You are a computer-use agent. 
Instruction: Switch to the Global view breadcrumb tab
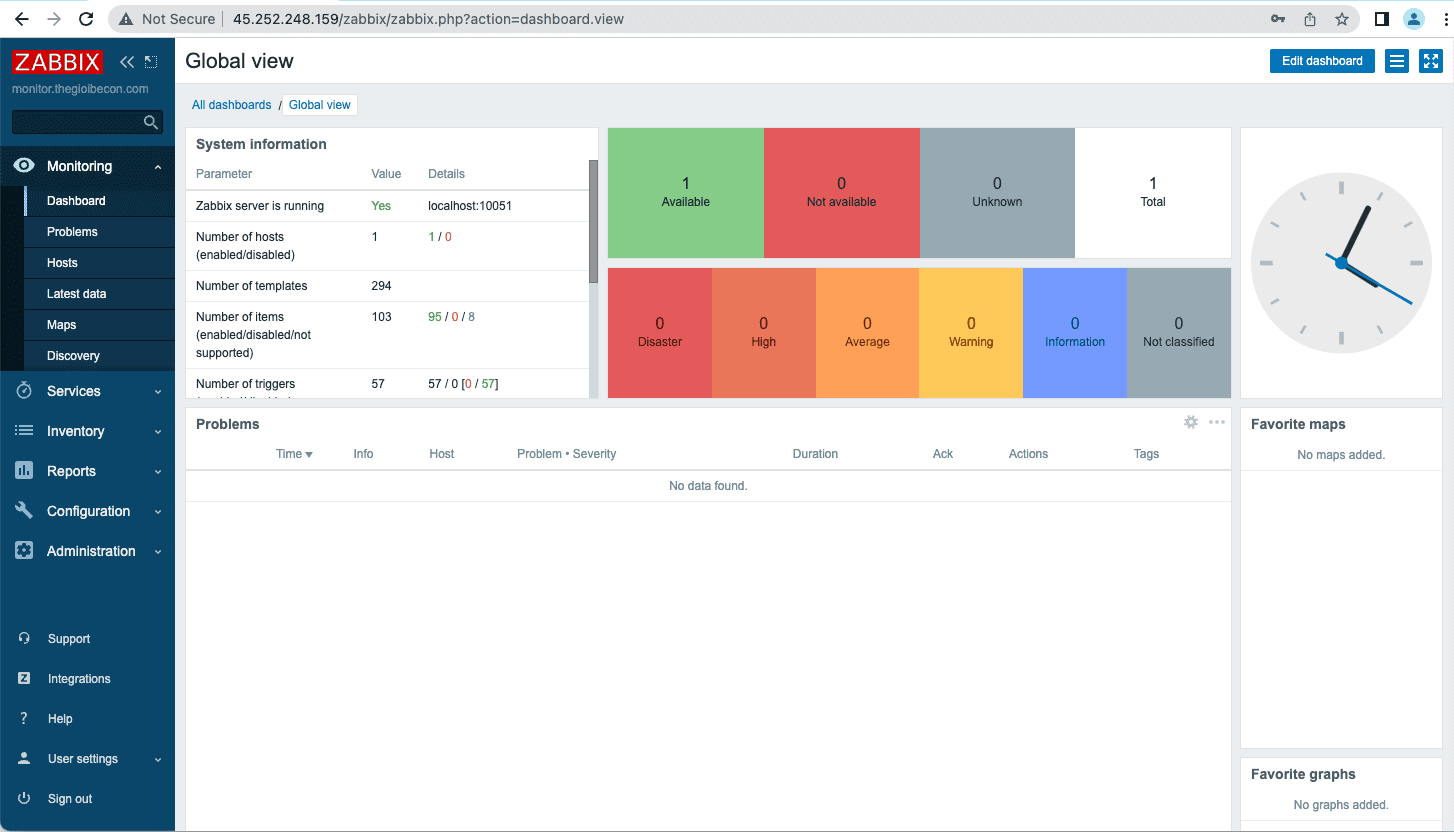[x=319, y=104]
